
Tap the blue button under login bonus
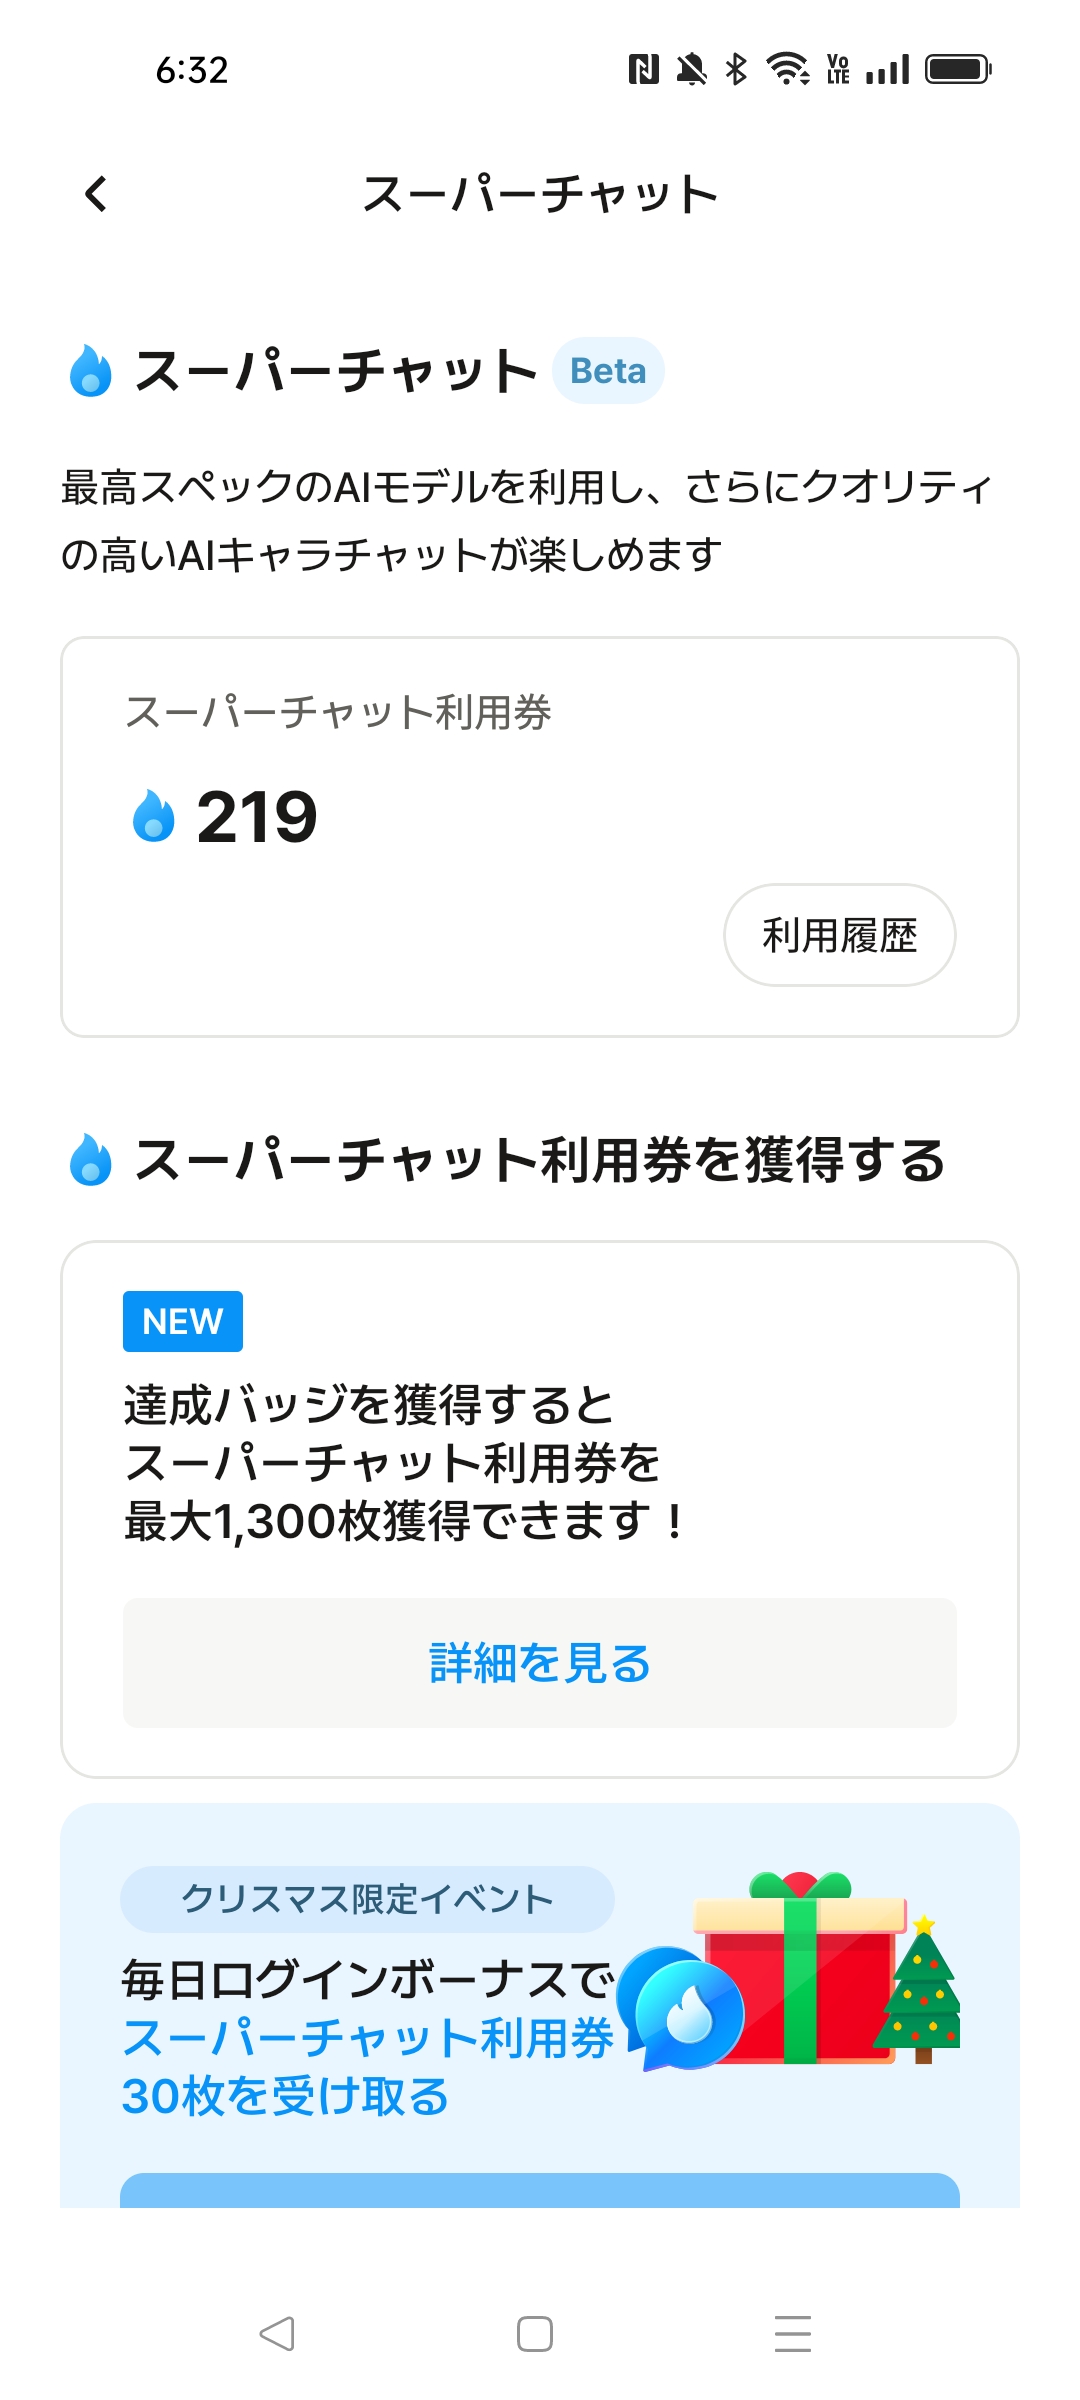point(540,2190)
